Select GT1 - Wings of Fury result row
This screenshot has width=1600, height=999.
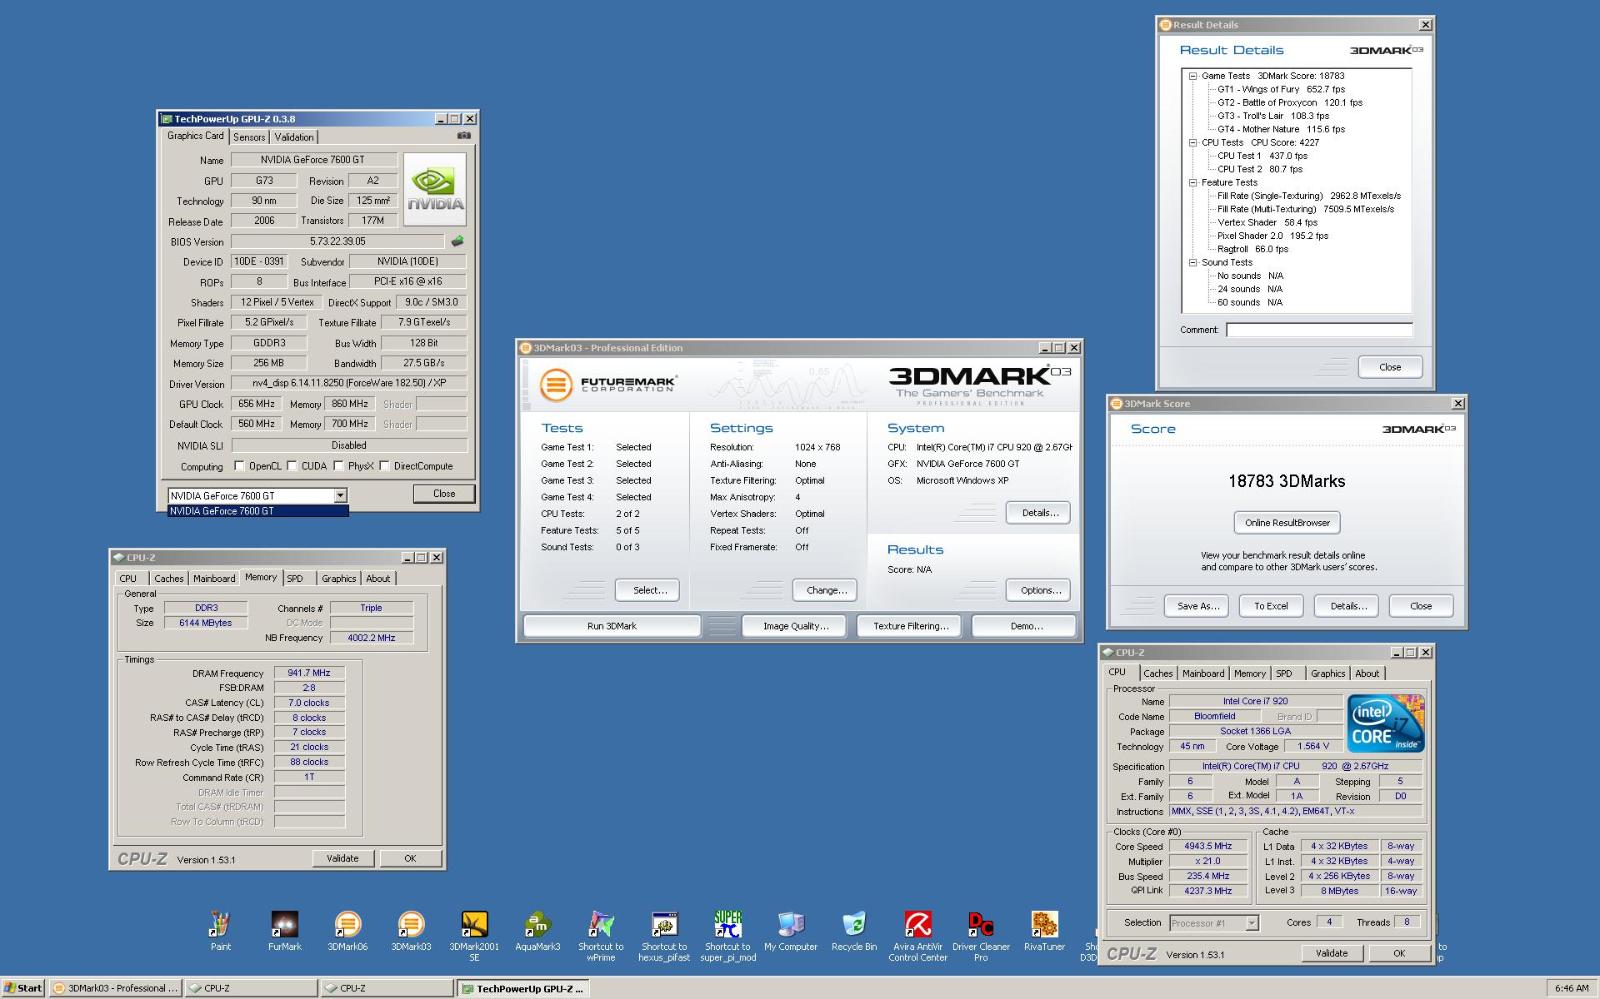pyautogui.click(x=1280, y=89)
